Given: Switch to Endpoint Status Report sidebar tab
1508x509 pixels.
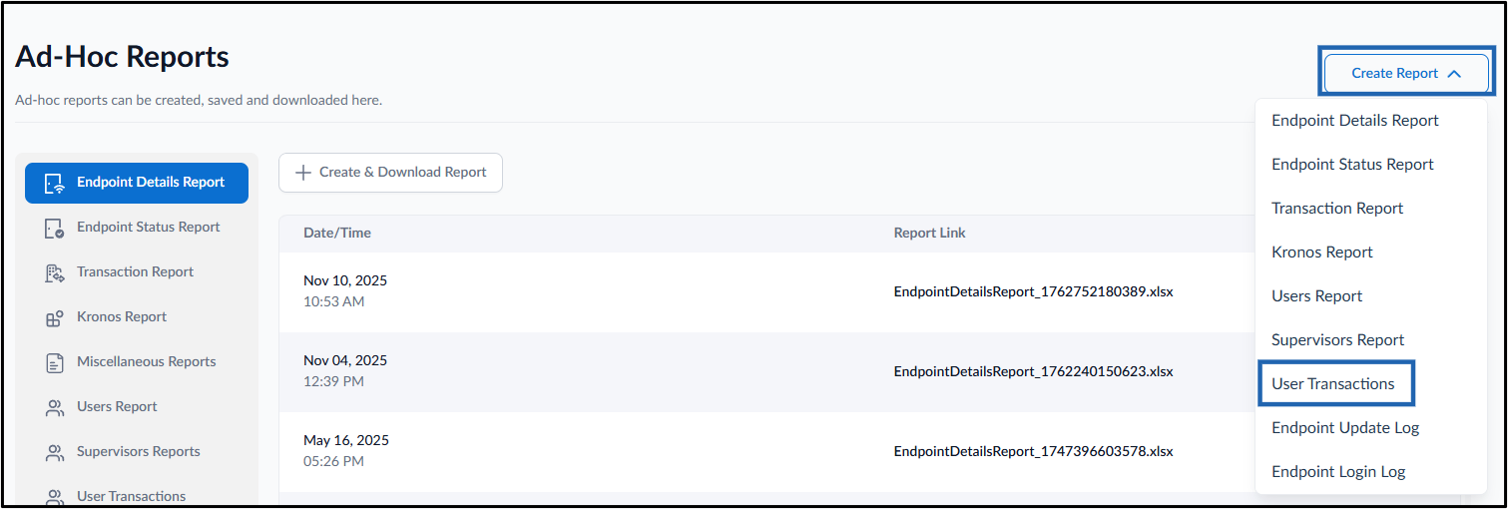Looking at the screenshot, I should point(137,227).
